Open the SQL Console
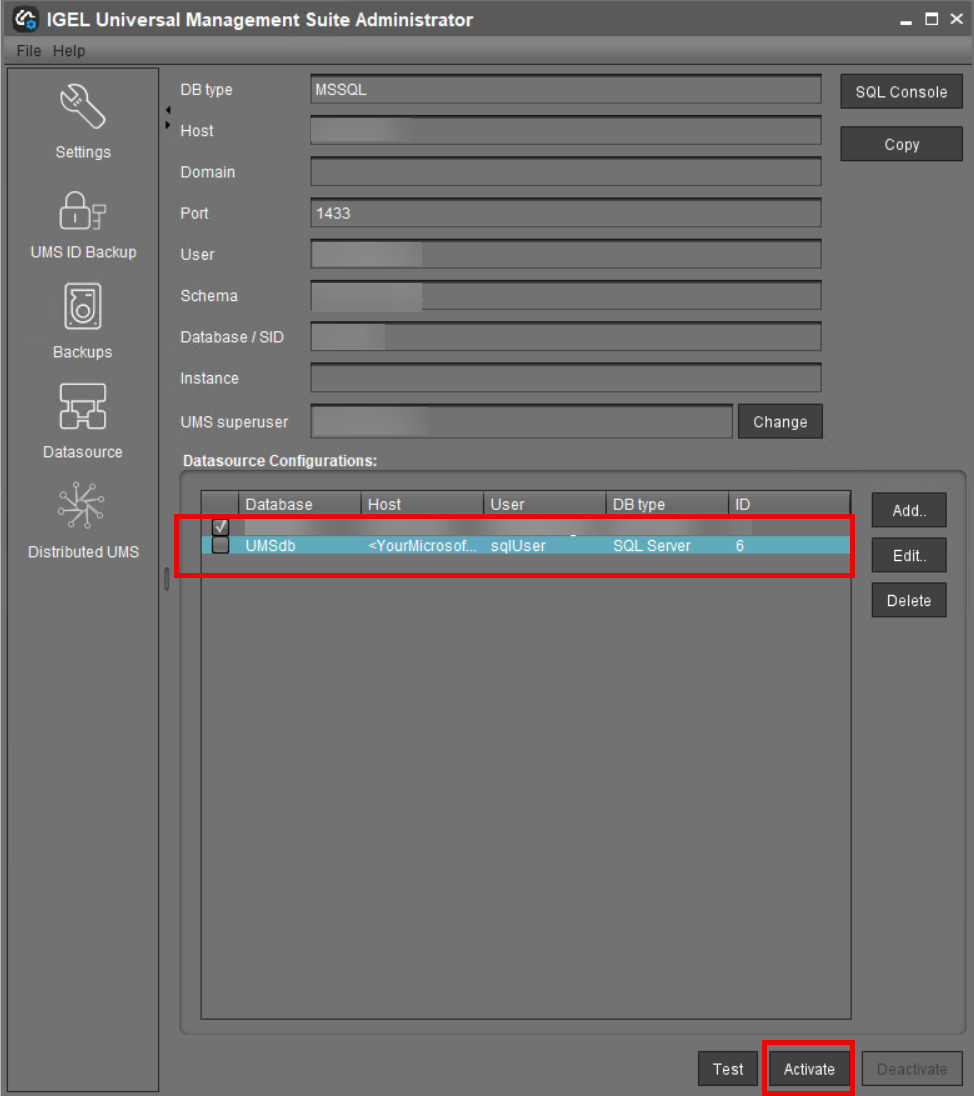 click(901, 92)
